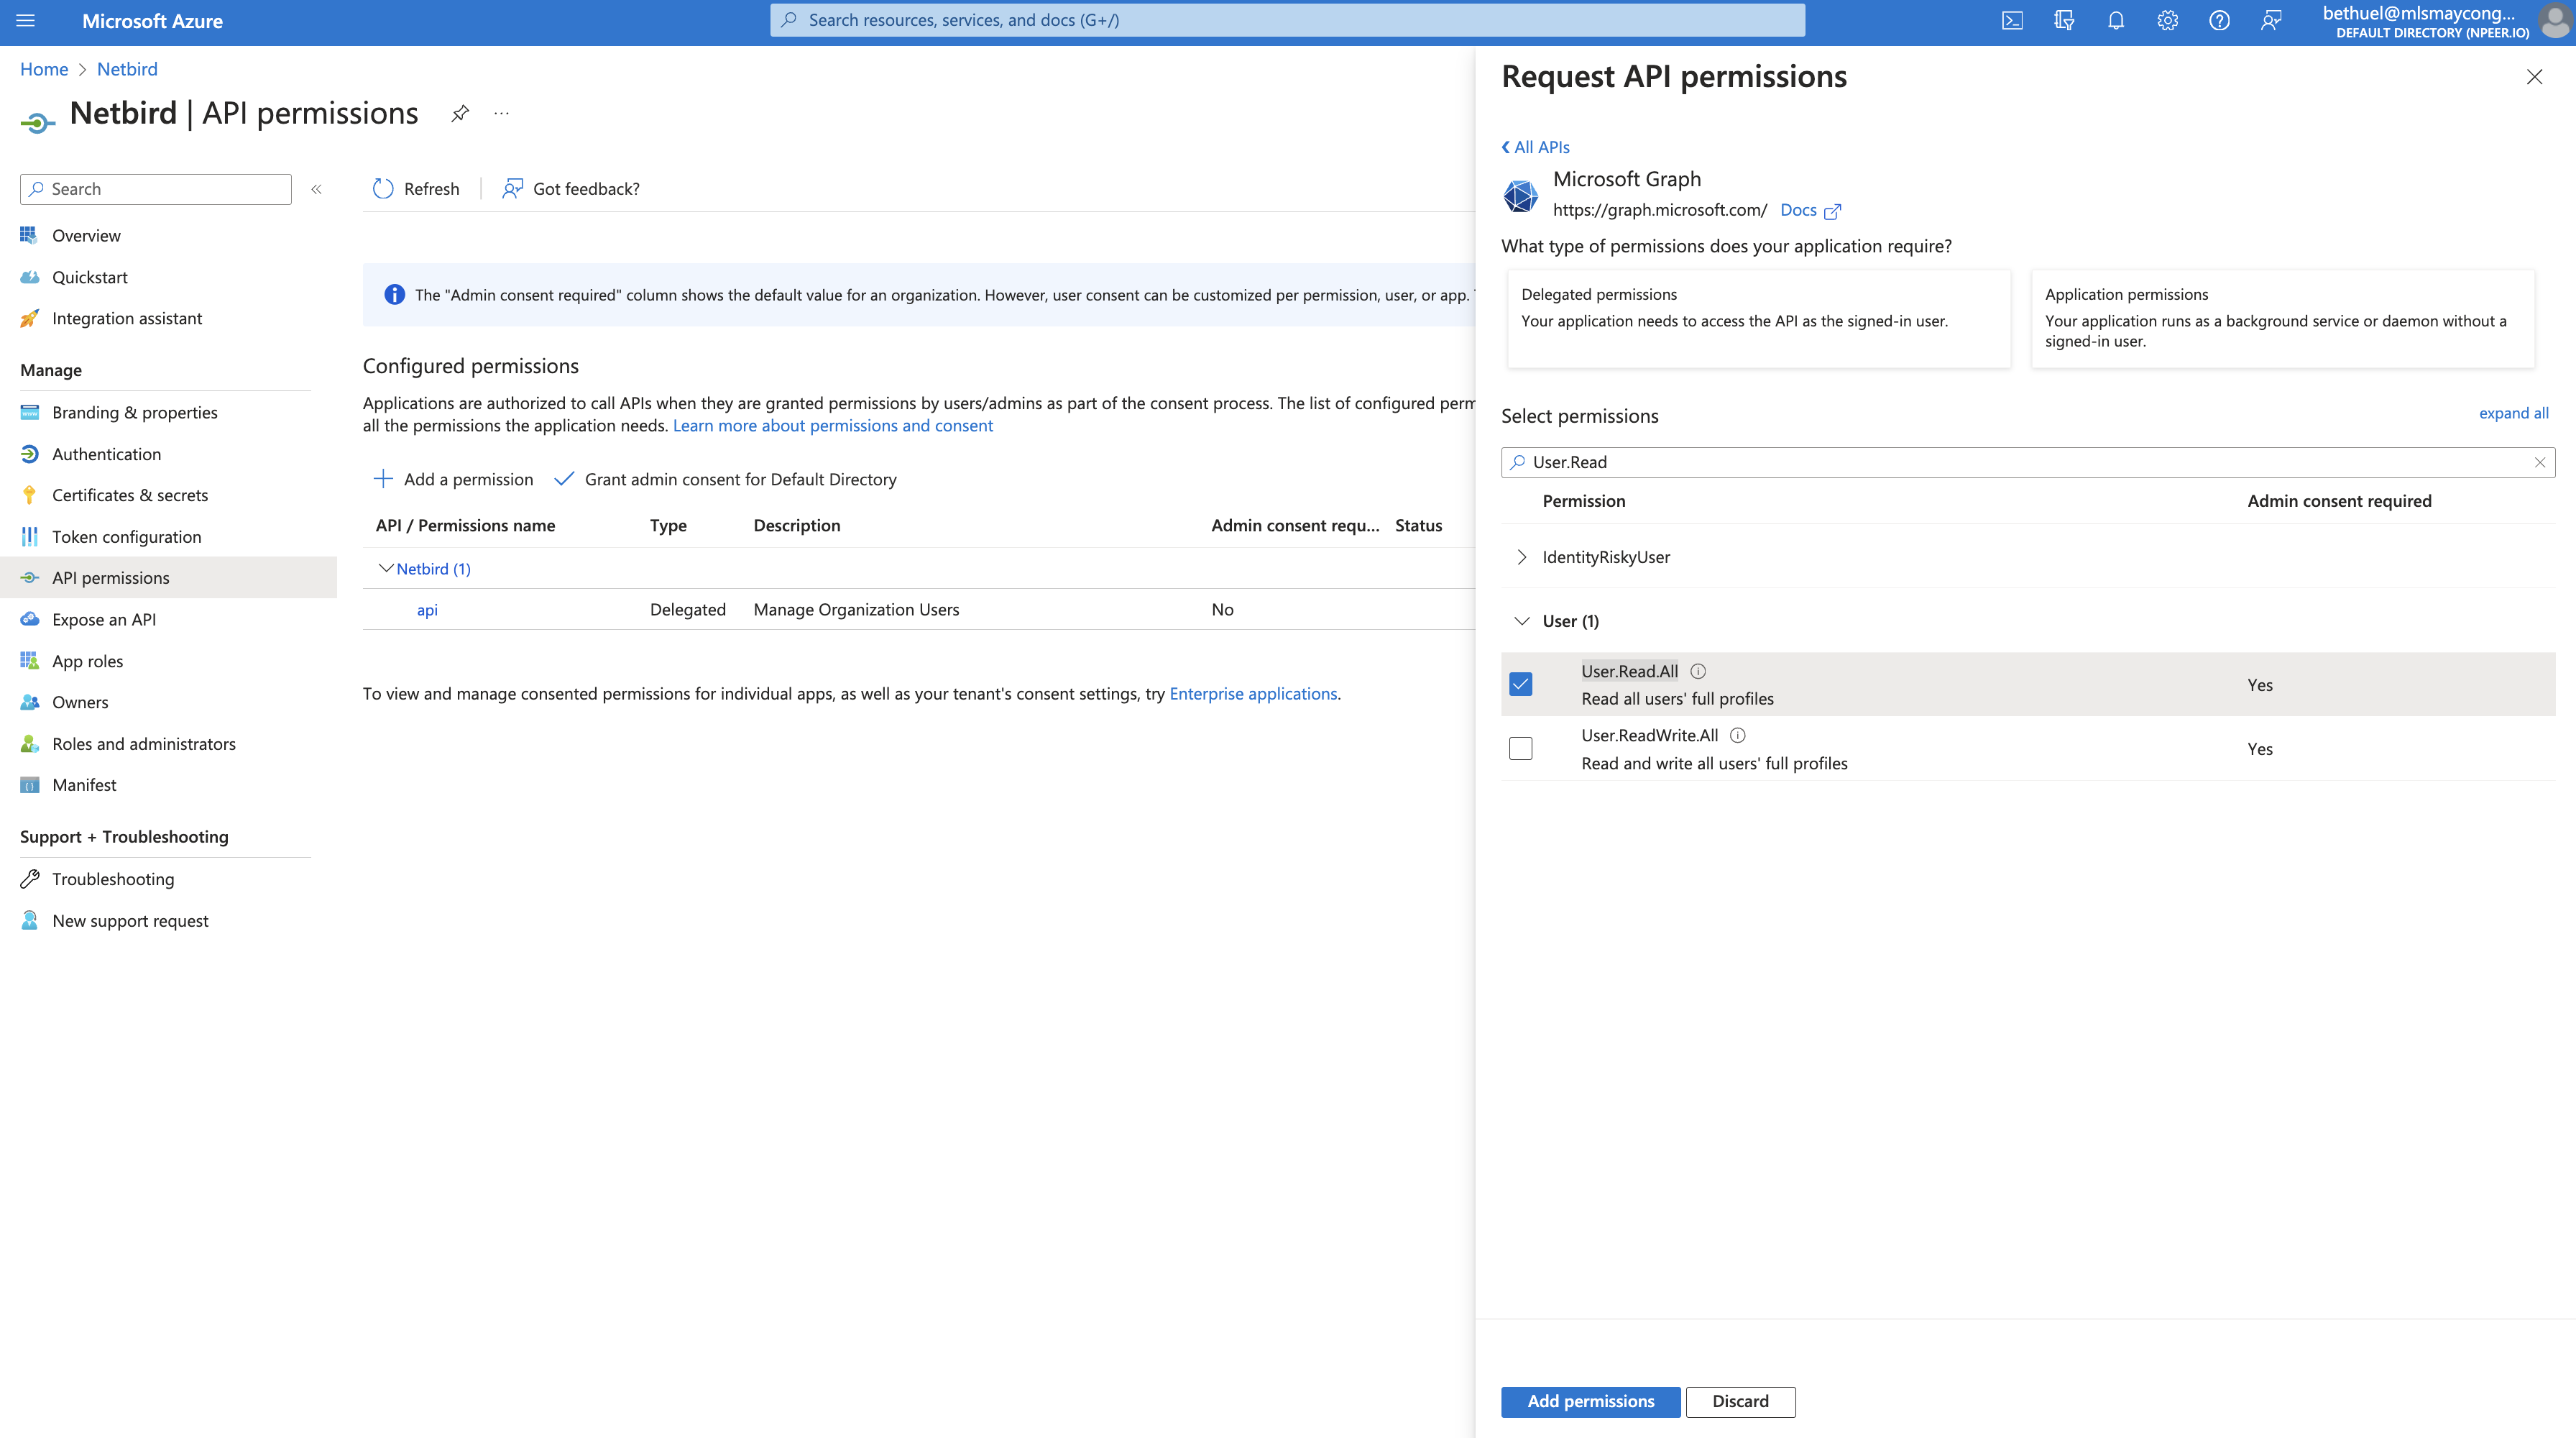Collapse the User (1) permission group
The width and height of the screenshot is (2576, 1438).
click(x=1522, y=620)
